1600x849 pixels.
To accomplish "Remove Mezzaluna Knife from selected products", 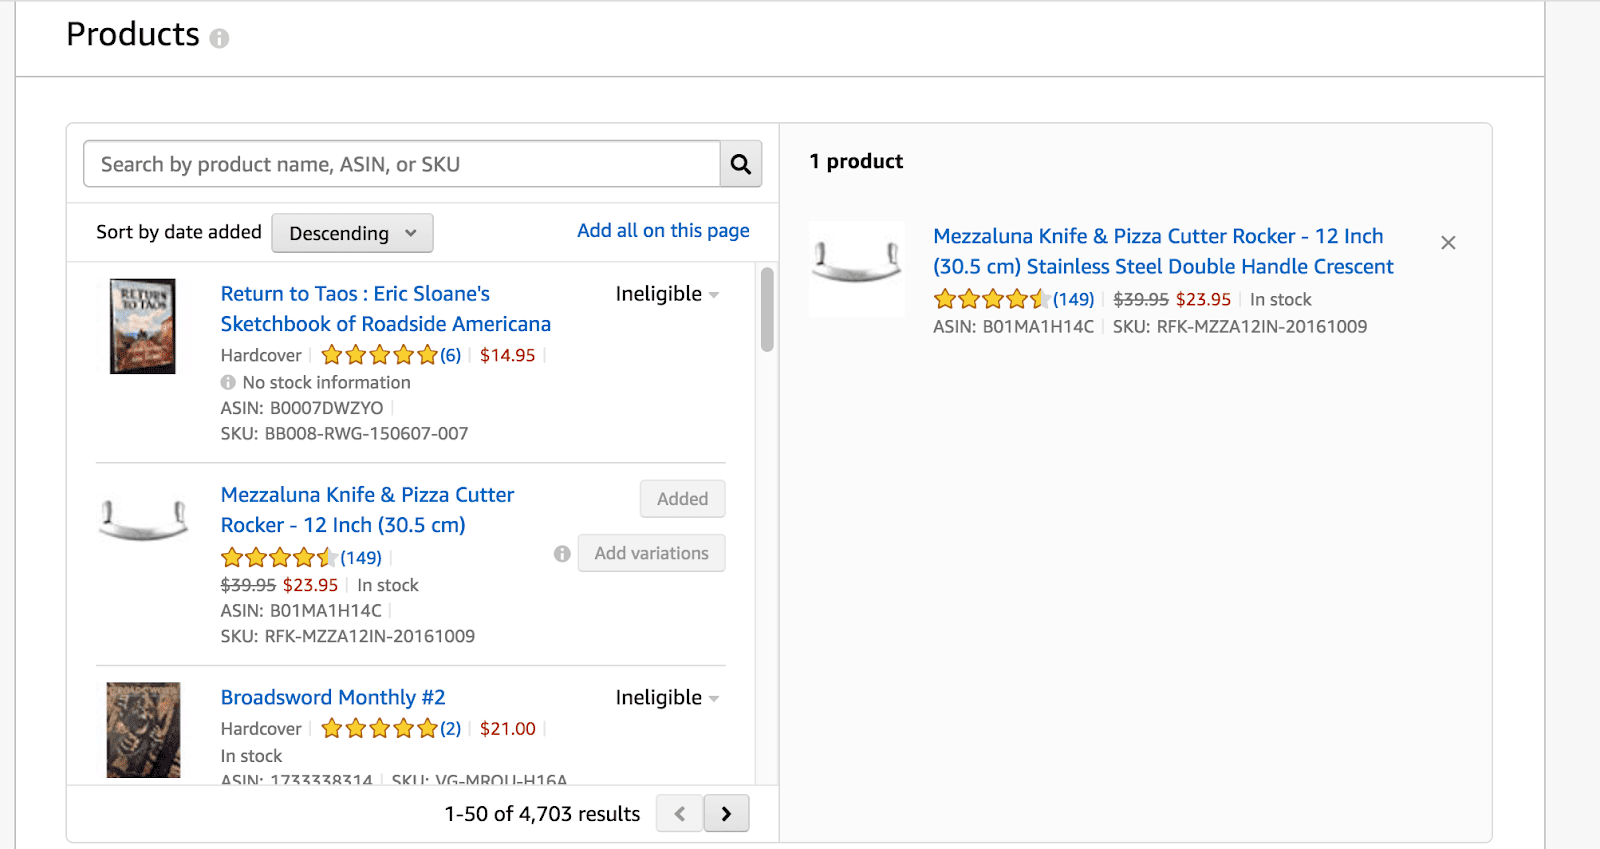I will [1447, 243].
